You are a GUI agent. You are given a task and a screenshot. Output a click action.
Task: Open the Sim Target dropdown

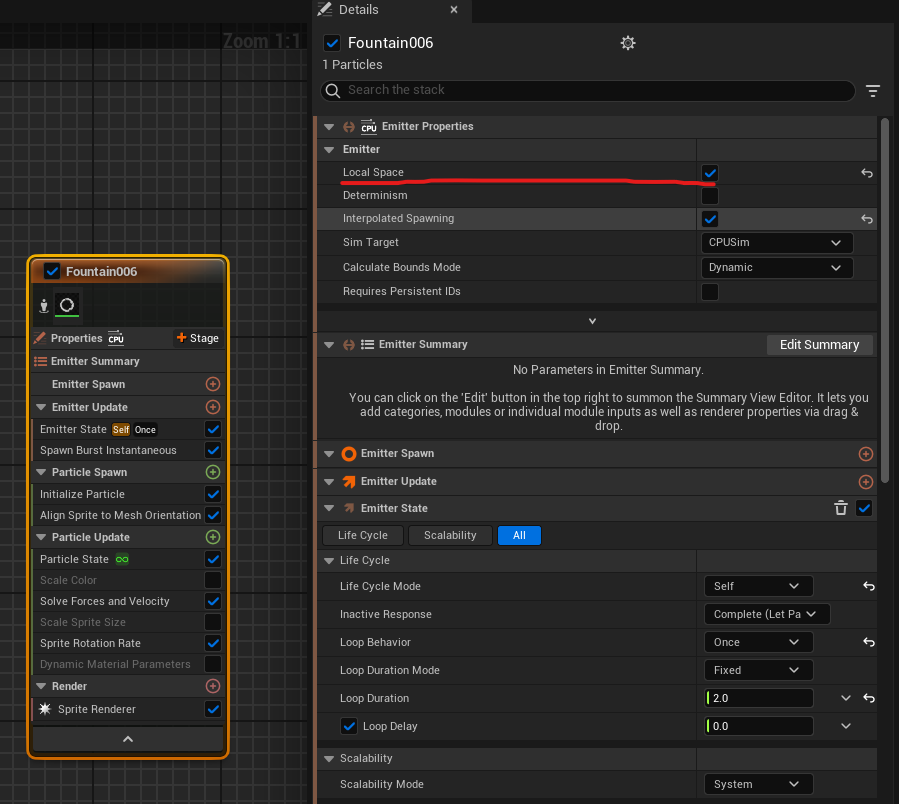click(777, 242)
